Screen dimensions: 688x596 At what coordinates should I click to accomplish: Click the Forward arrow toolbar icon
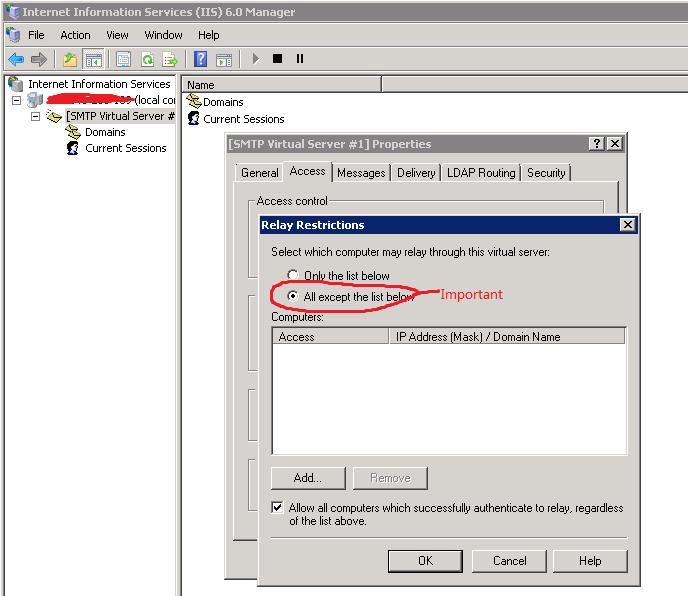[x=39, y=59]
